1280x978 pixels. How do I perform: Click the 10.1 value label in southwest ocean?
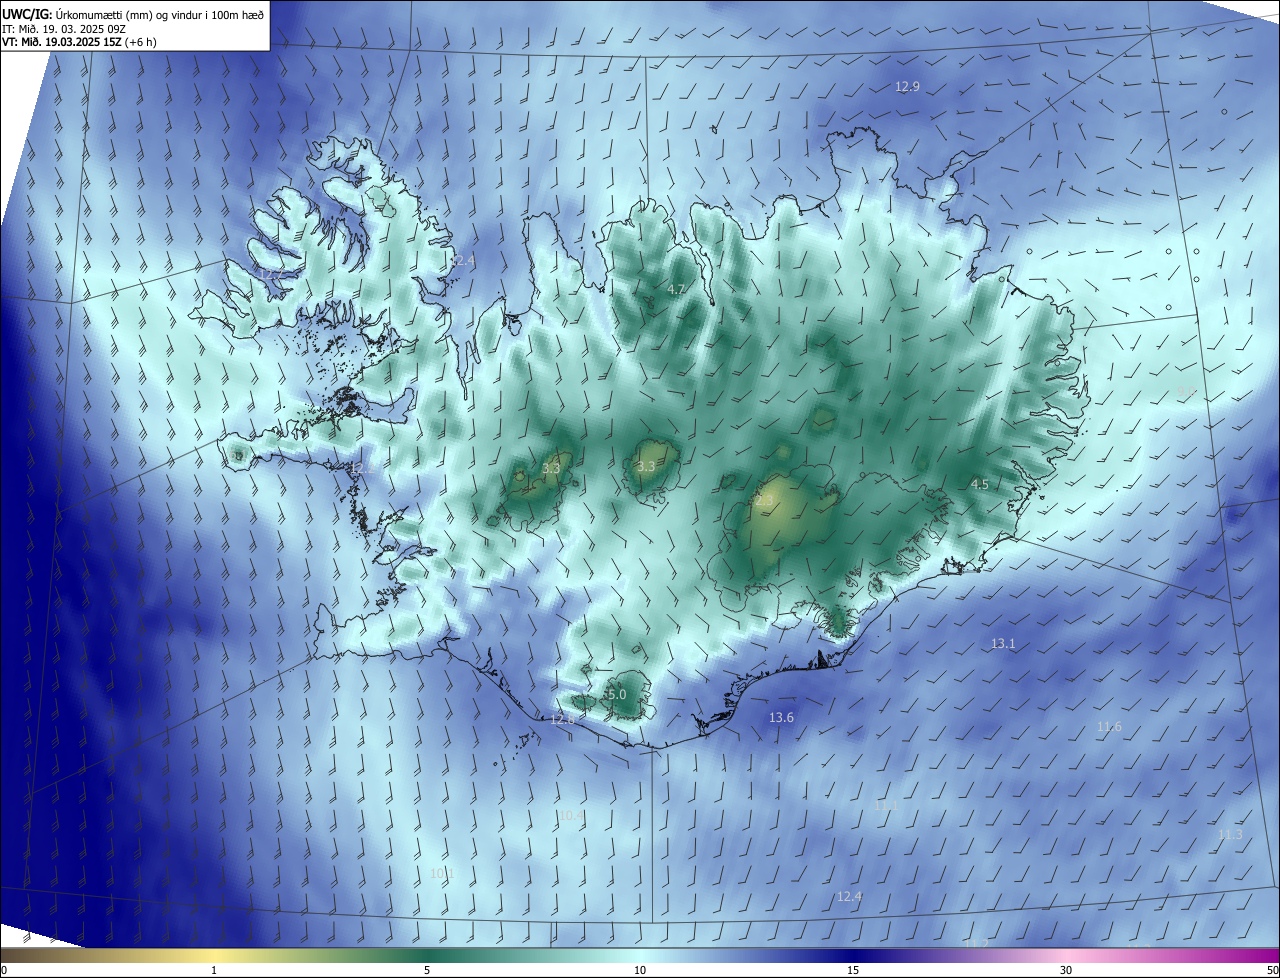(442, 873)
